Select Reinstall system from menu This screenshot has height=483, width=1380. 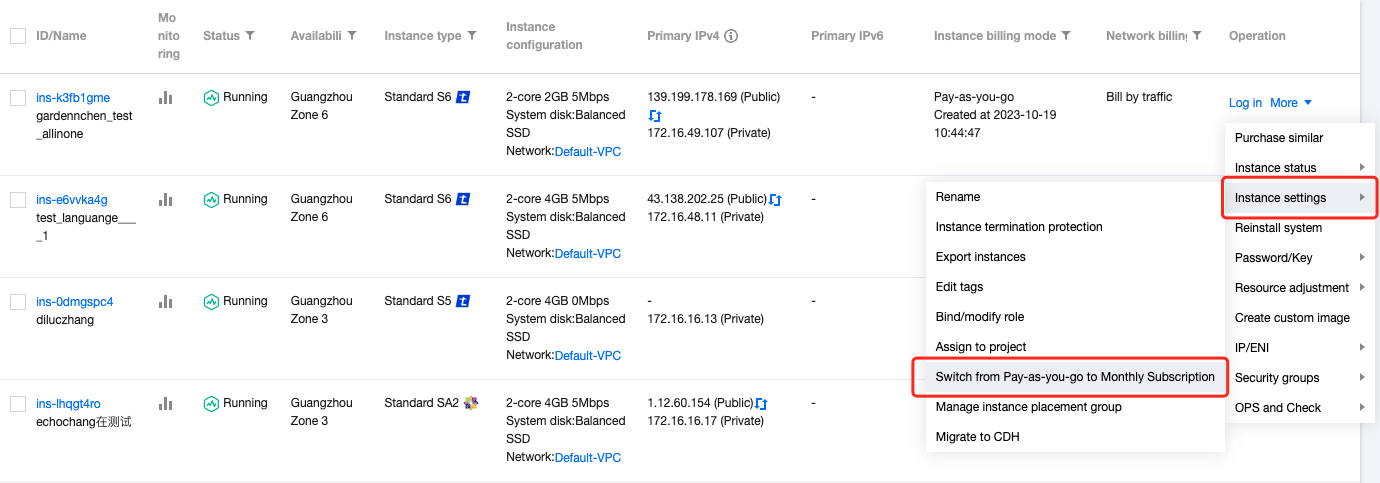(1278, 228)
